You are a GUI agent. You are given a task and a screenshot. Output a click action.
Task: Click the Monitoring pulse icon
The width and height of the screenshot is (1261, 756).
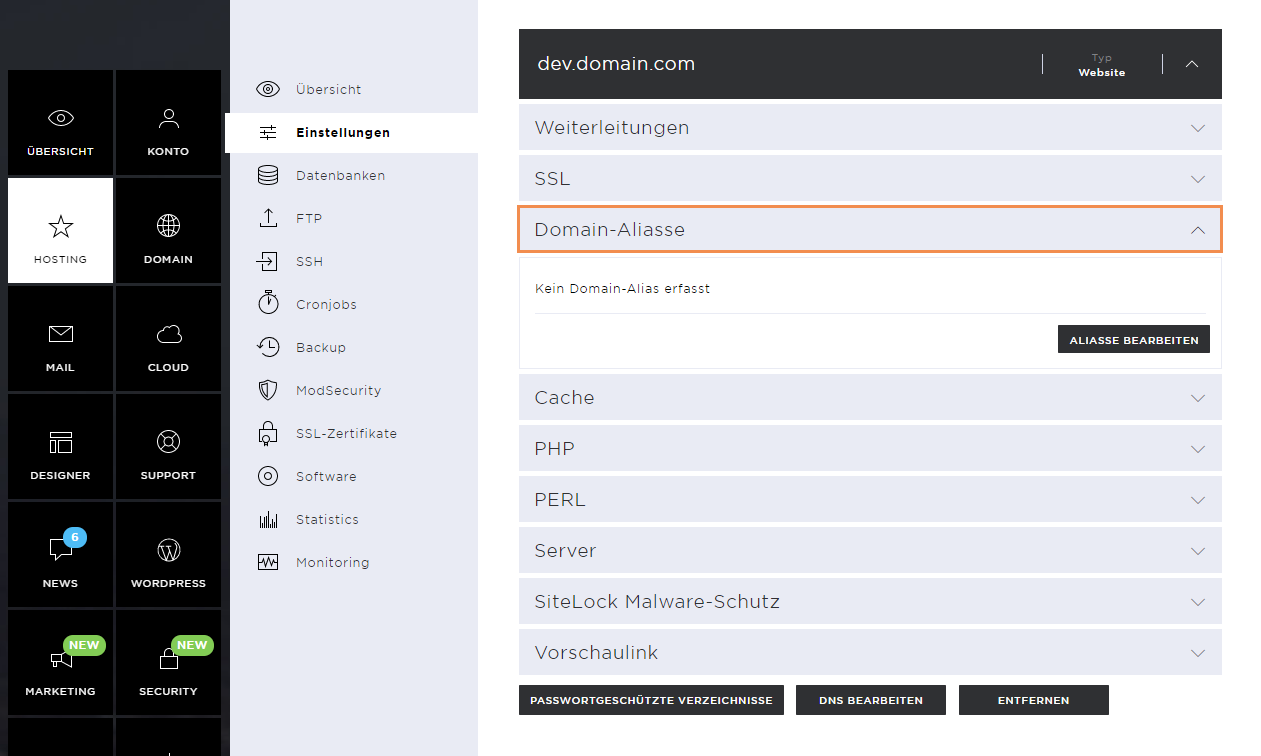click(x=268, y=562)
